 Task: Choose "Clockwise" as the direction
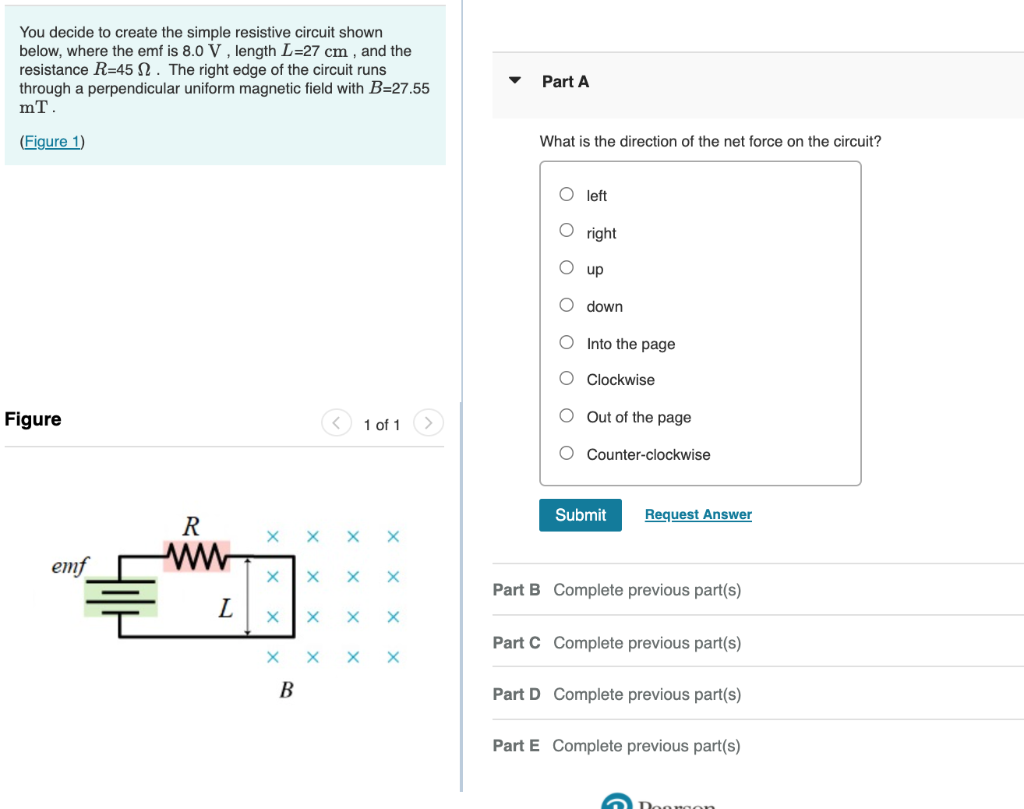tap(566, 379)
